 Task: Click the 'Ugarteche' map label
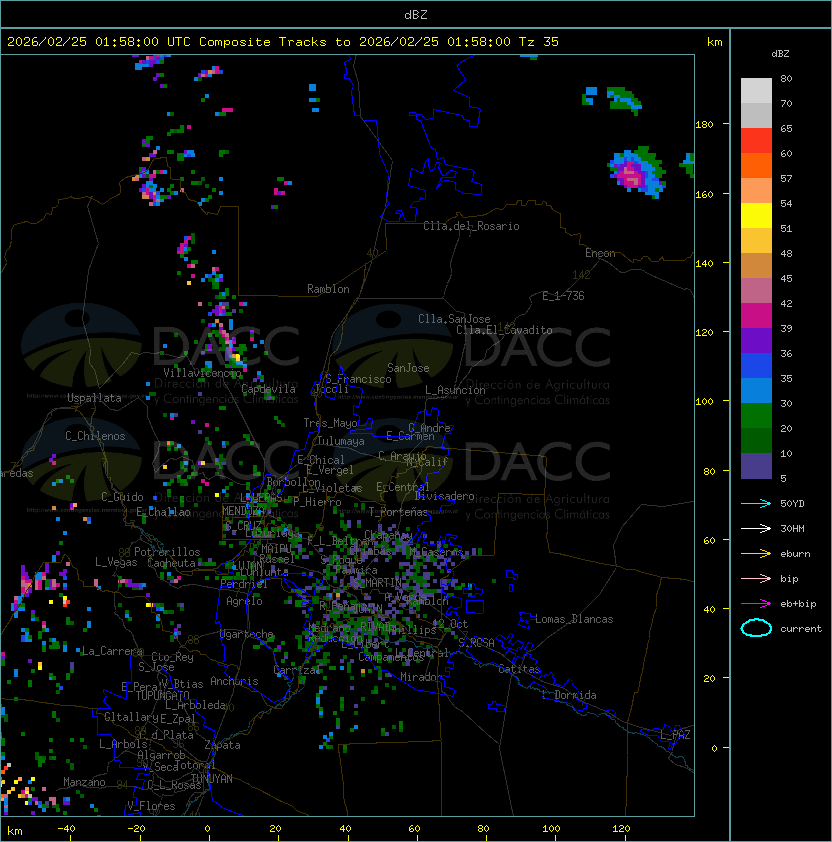[x=247, y=634]
